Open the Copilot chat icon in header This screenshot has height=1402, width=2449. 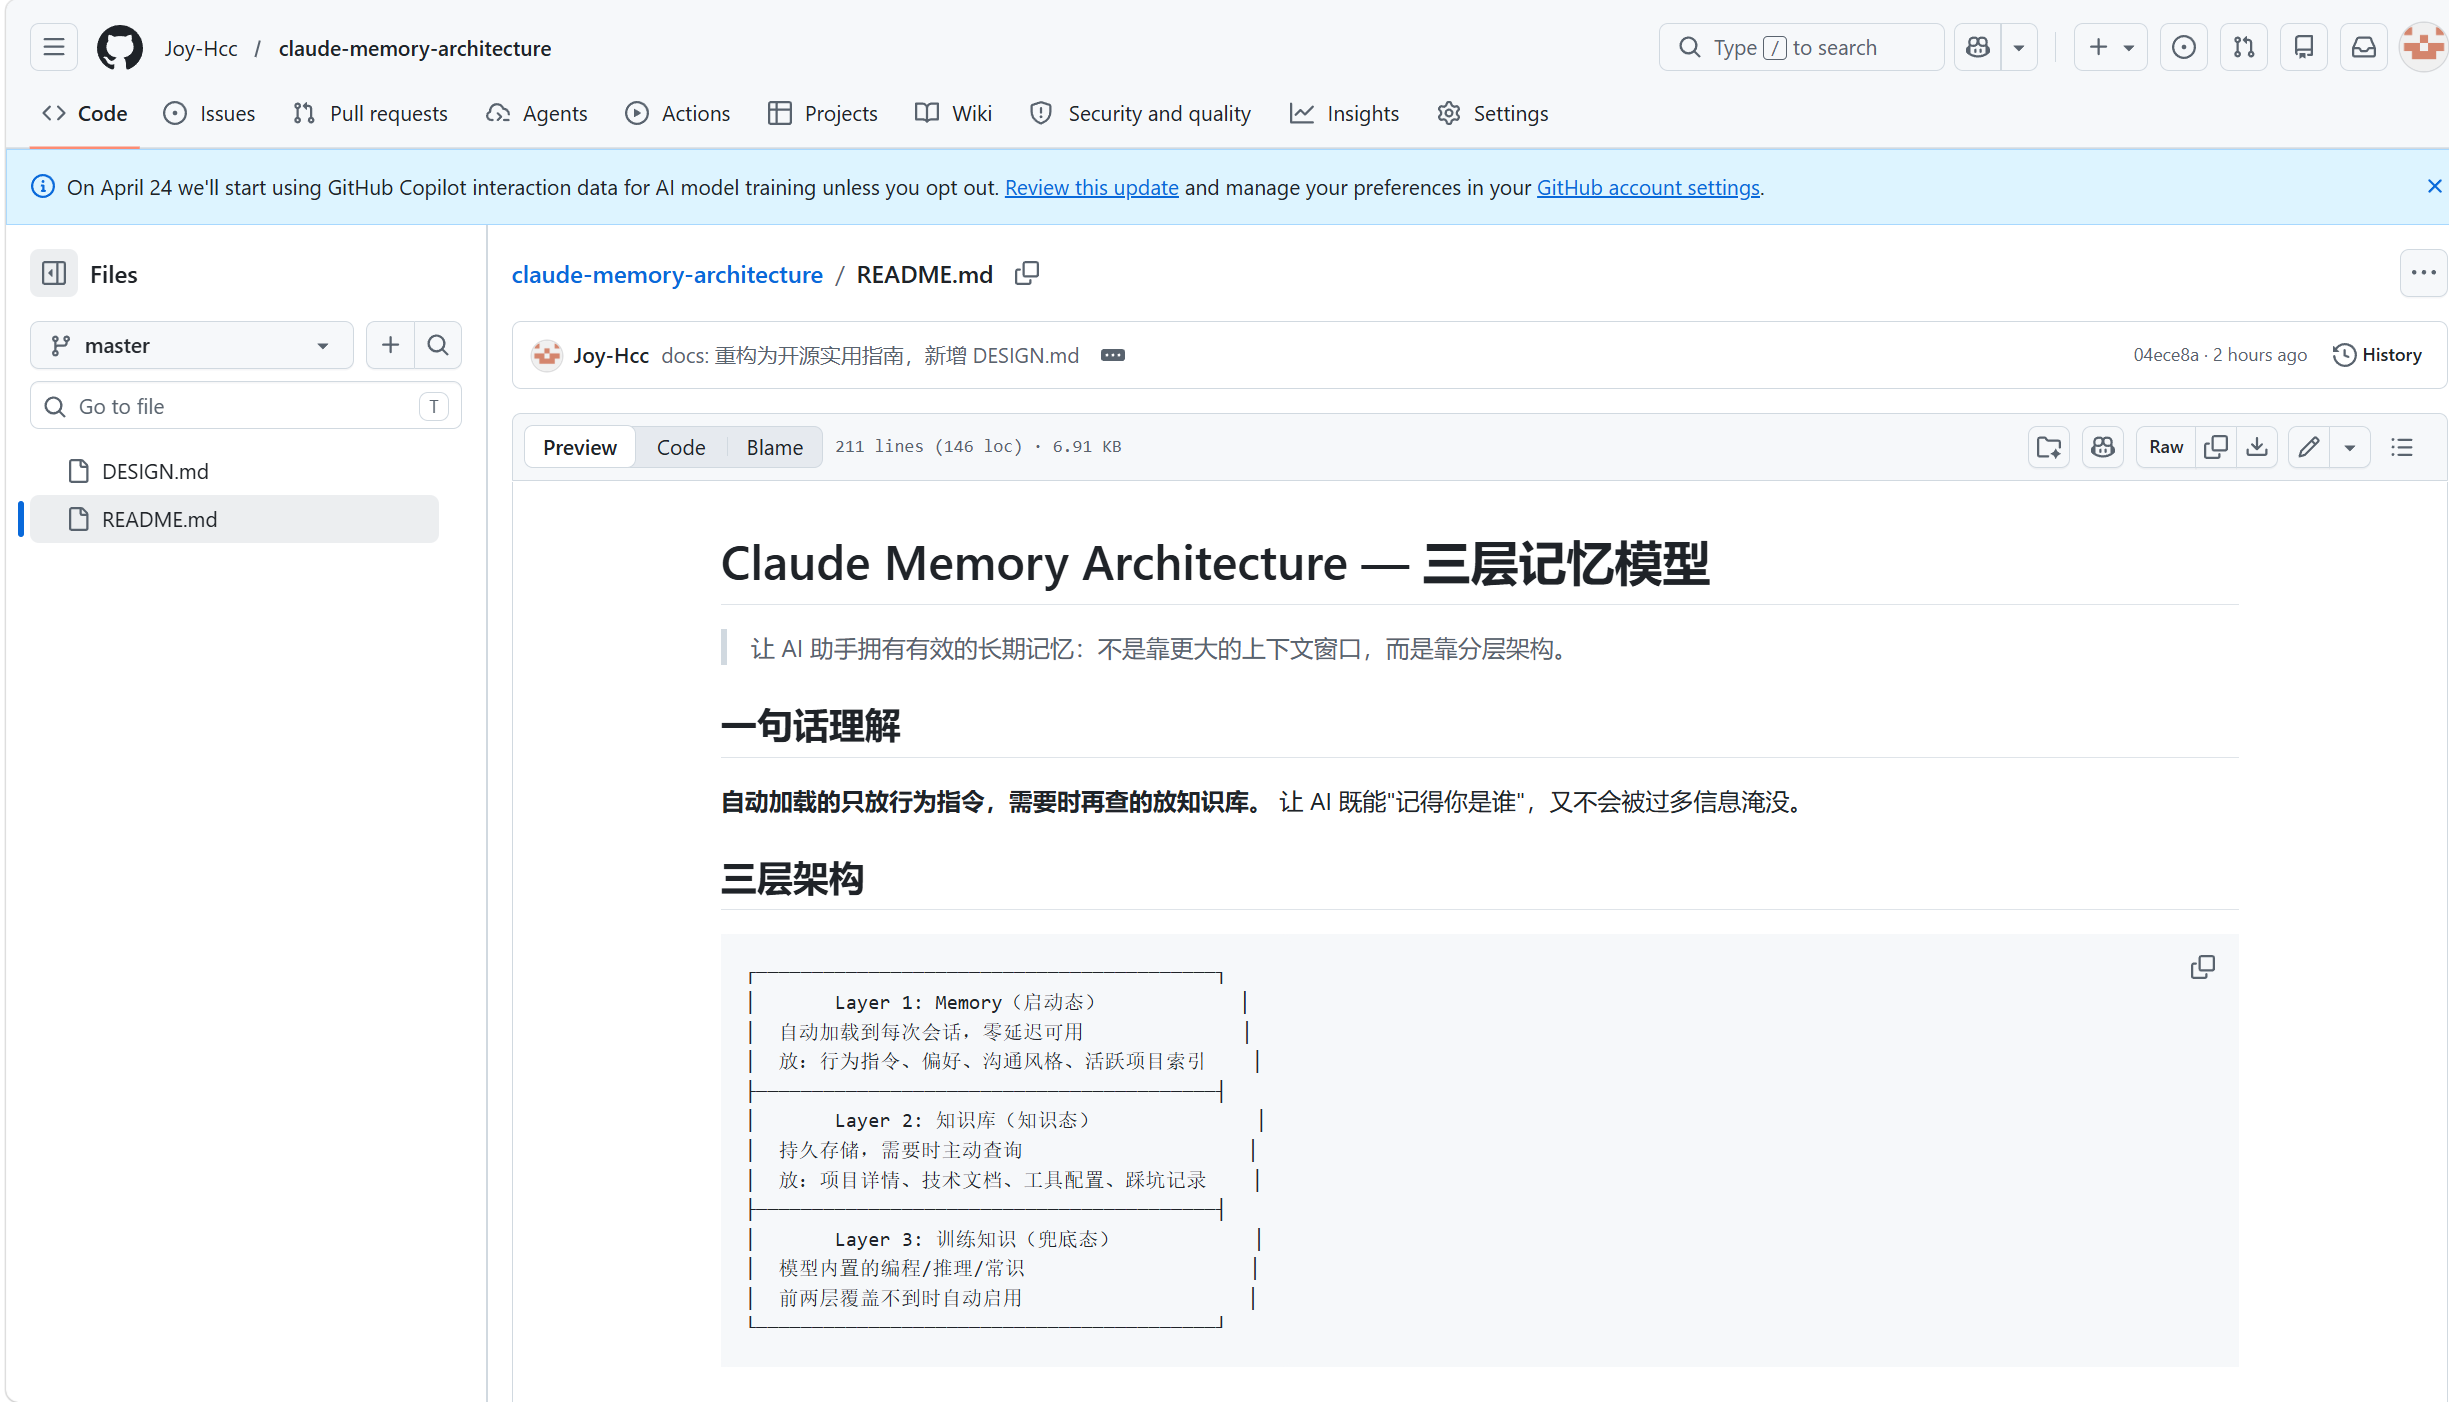(1977, 47)
